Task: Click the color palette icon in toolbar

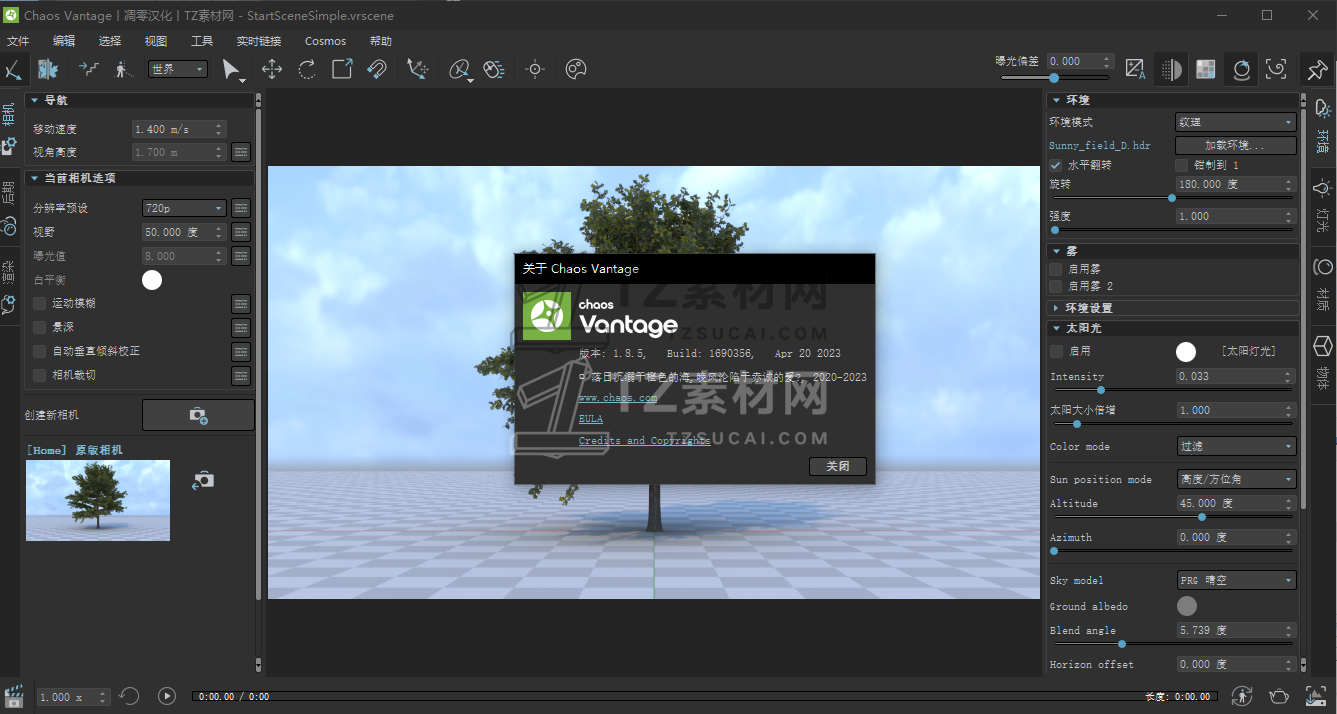Action: point(575,69)
